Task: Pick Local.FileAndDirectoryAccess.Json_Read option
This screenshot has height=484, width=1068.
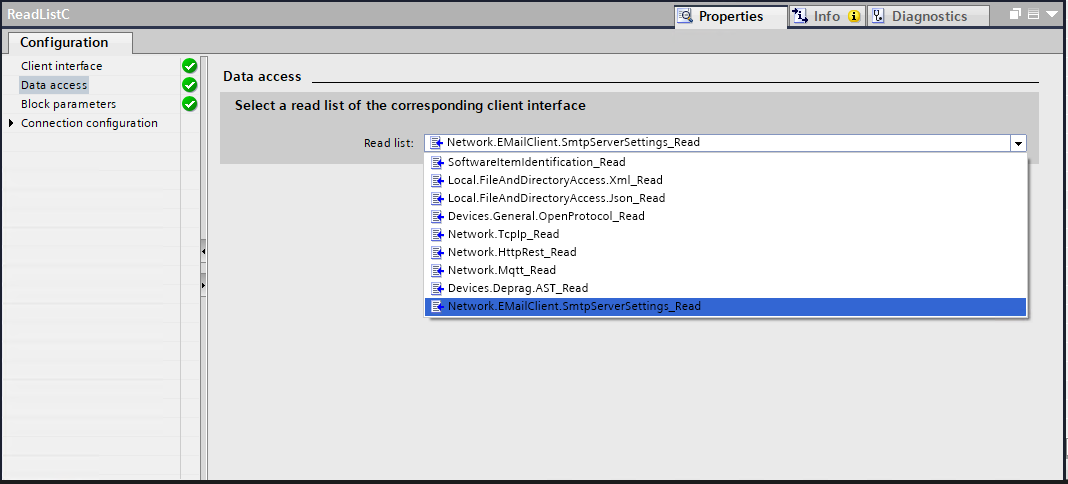Action: coord(556,198)
